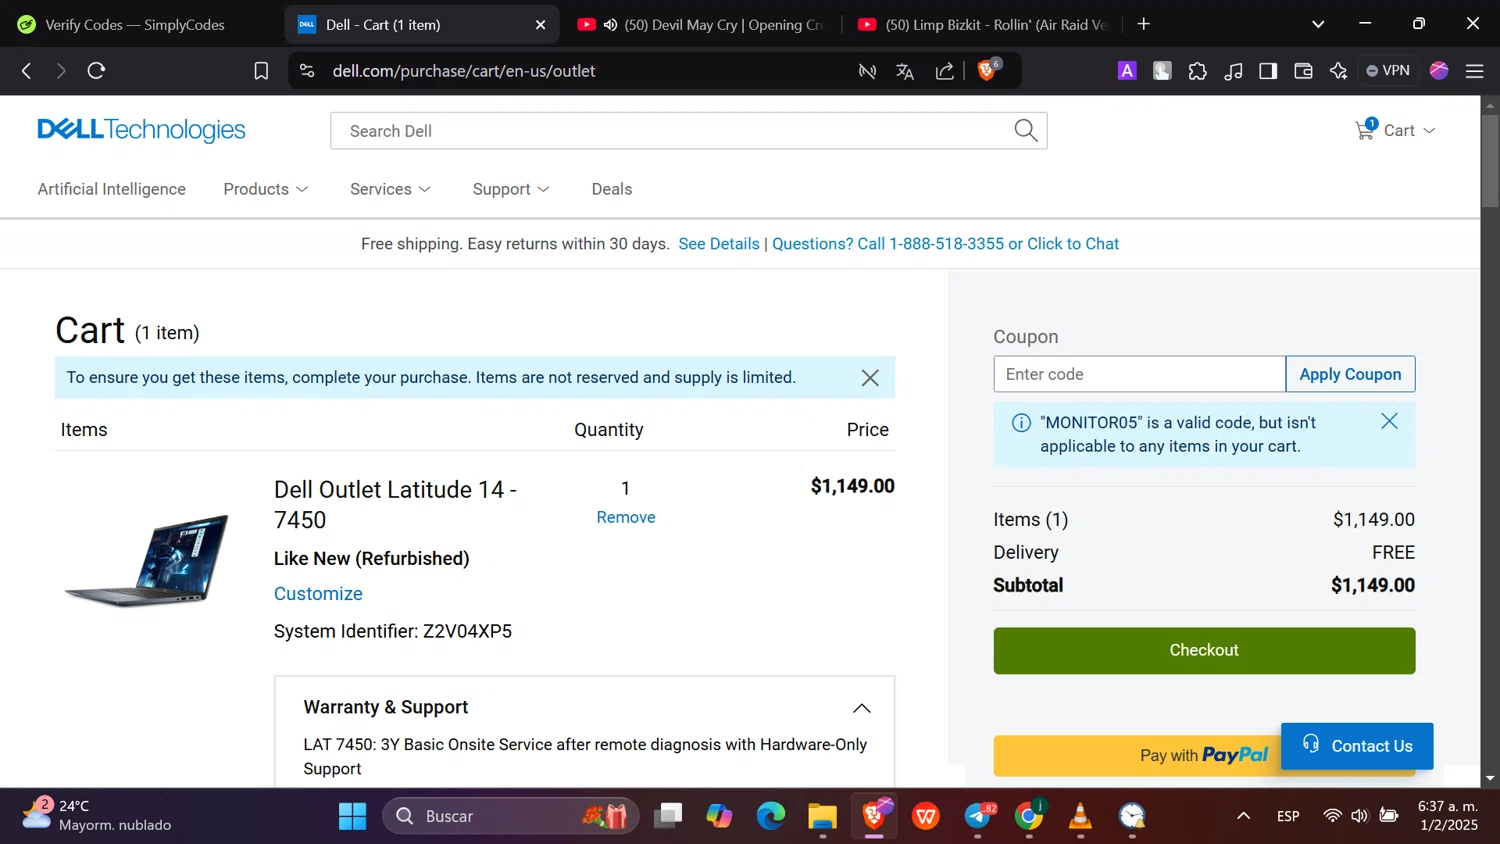Image resolution: width=1500 pixels, height=844 pixels.
Task: Show hidden system tray icons
Action: pyautogui.click(x=1243, y=816)
